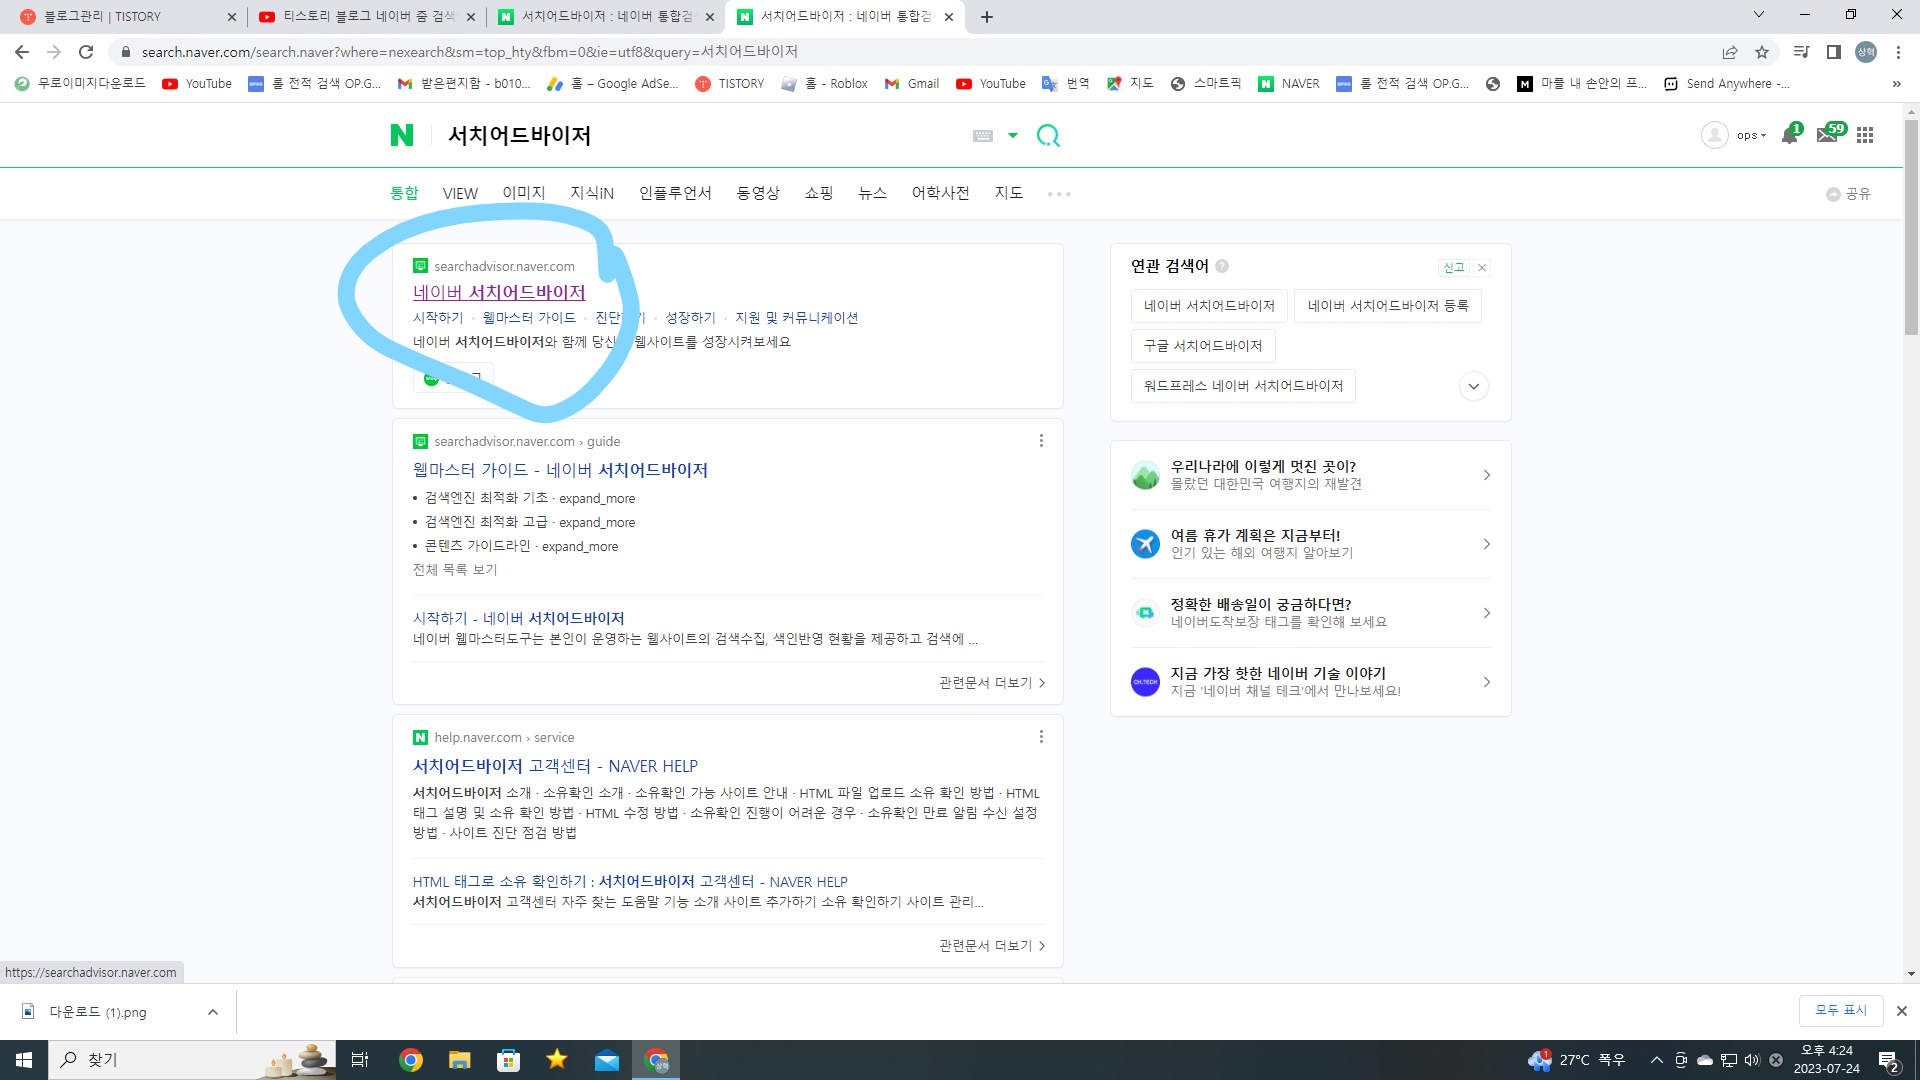The height and width of the screenshot is (1080, 1920).
Task: Open the notification bell icon
Action: click(1789, 135)
